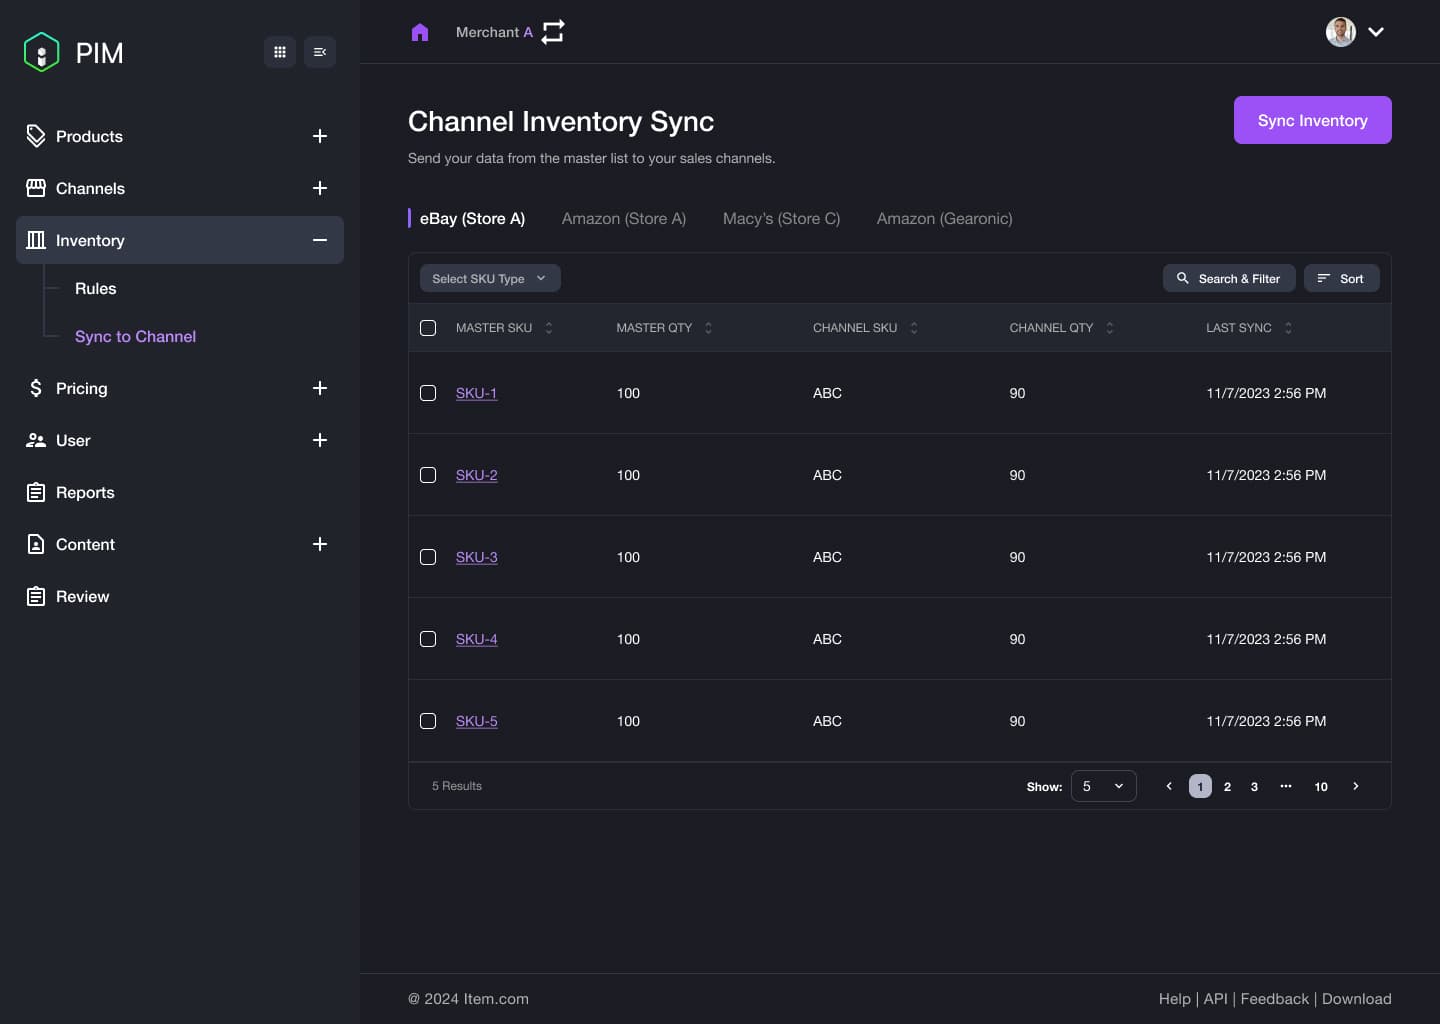This screenshot has height=1024, width=1440.
Task: Expand the Channels submenu plus
Action: (320, 188)
